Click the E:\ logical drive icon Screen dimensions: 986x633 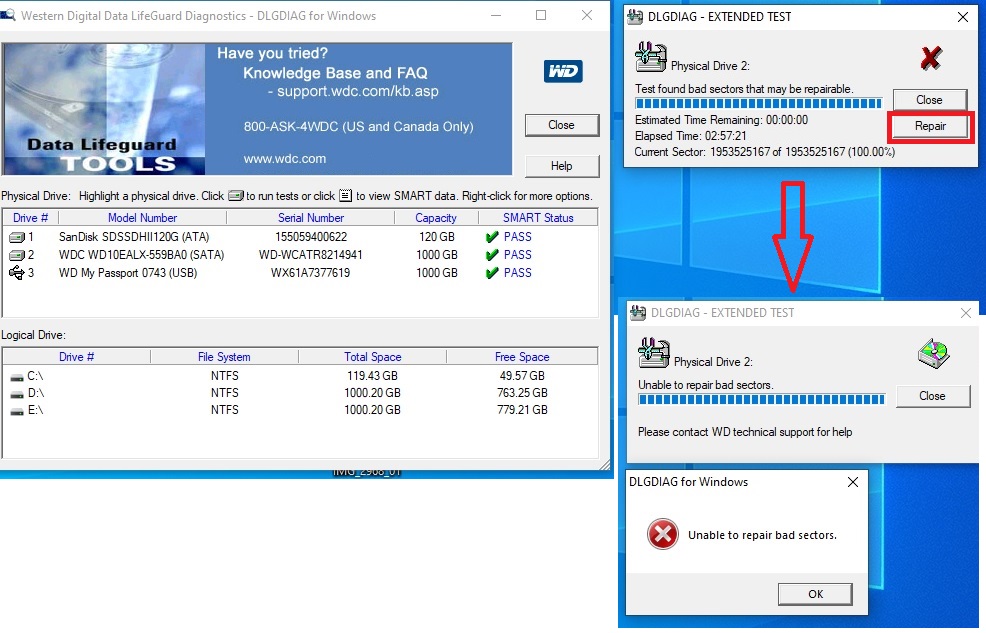(x=17, y=412)
